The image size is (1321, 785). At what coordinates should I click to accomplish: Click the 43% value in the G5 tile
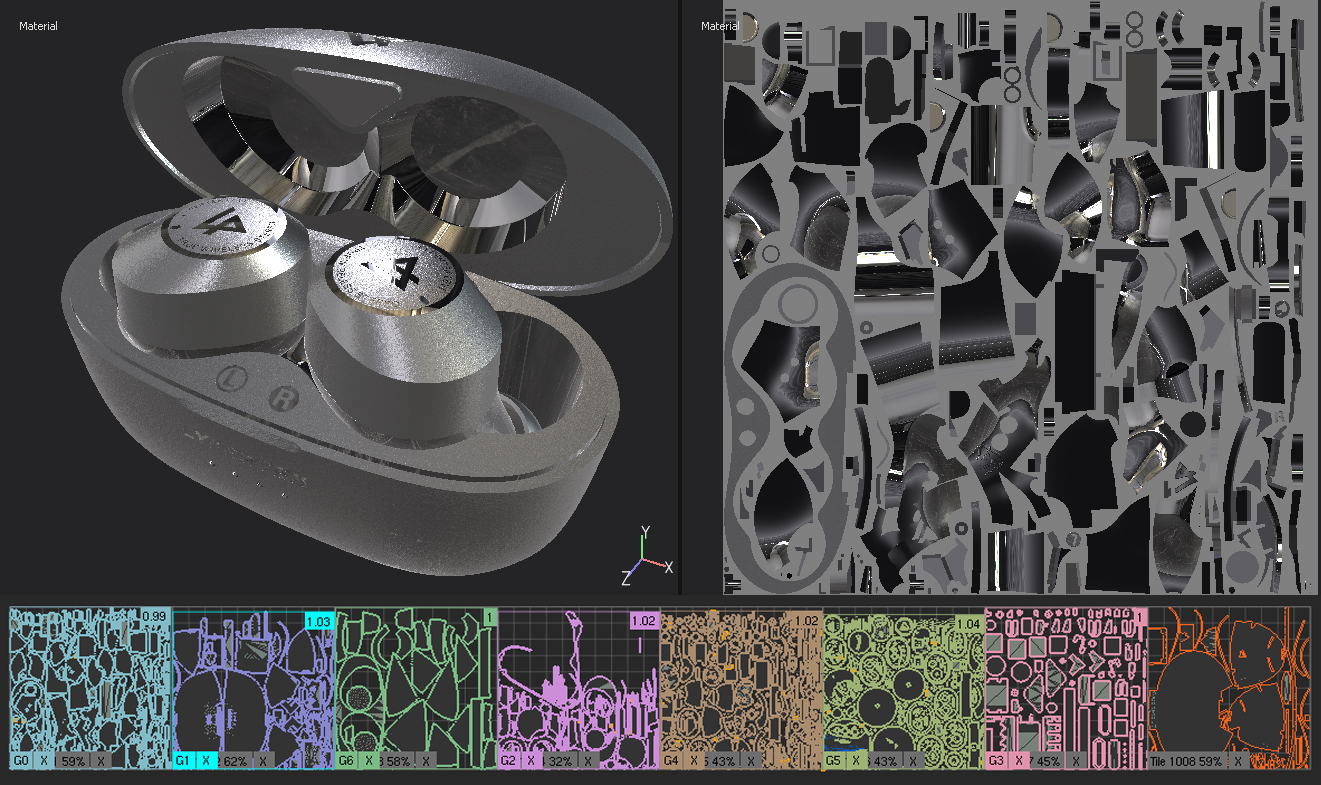pyautogui.click(x=885, y=761)
